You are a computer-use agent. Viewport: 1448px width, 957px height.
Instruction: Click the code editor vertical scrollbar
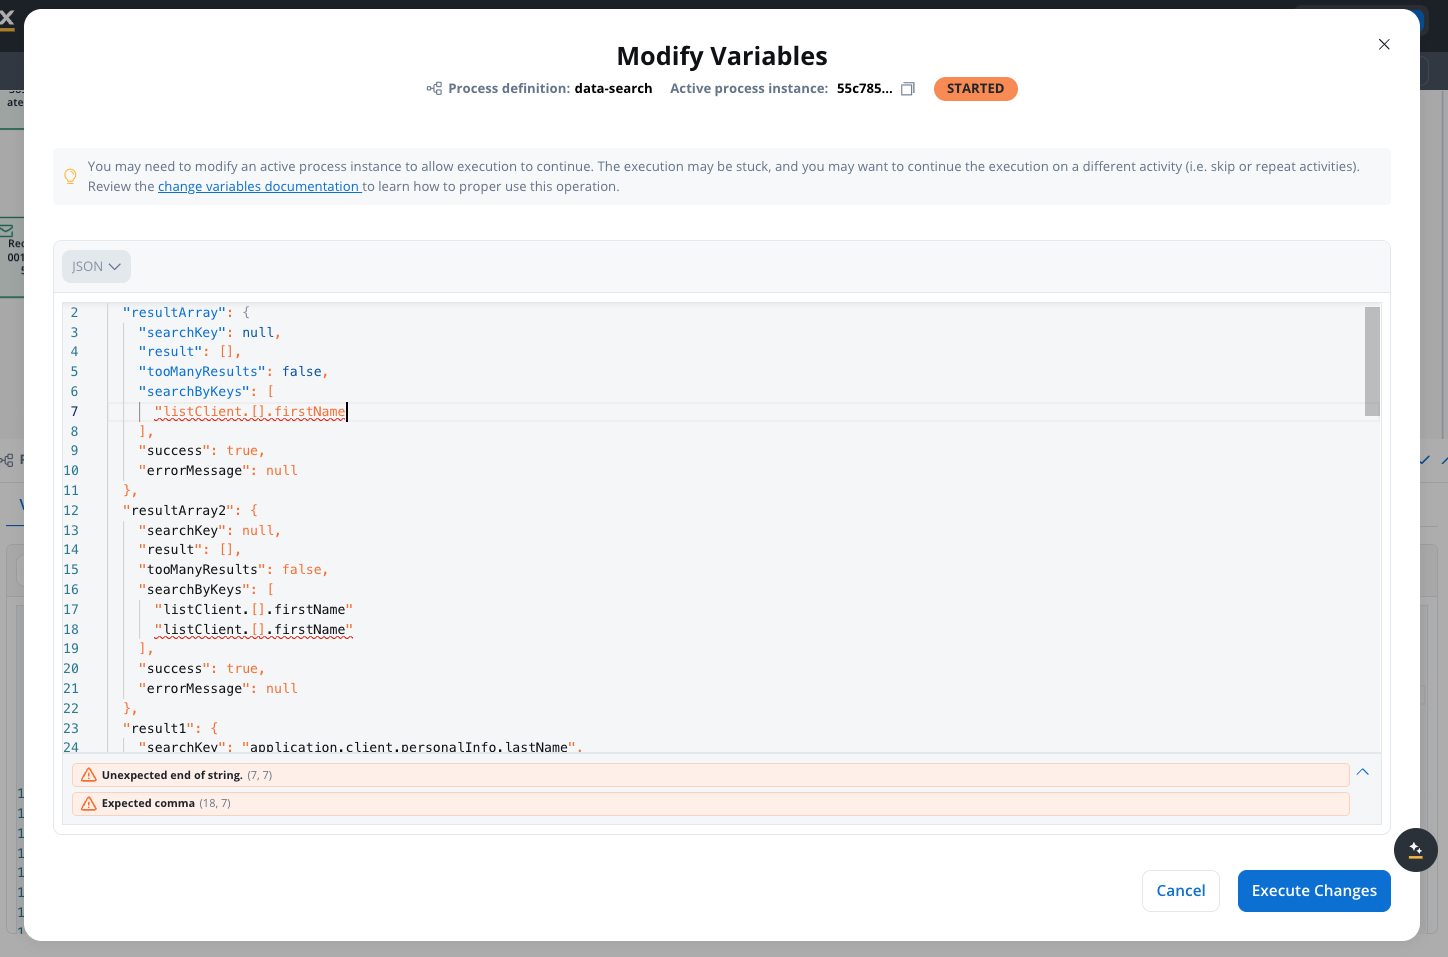point(1372,361)
